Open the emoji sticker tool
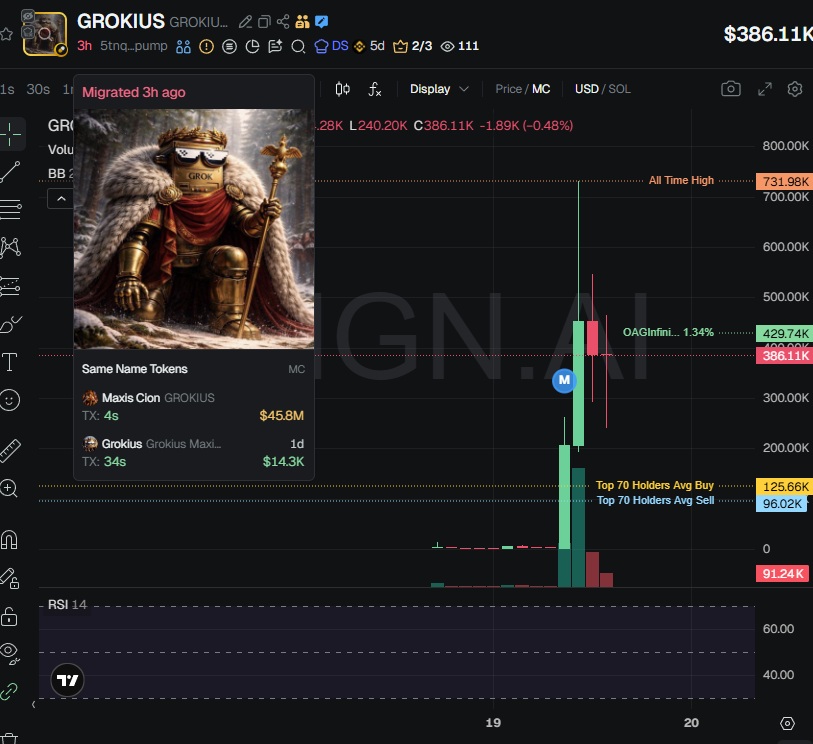 tap(10, 400)
